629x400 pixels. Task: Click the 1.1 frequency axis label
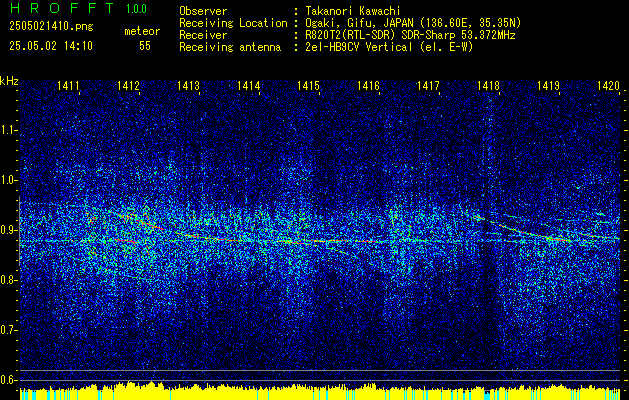tap(8, 130)
